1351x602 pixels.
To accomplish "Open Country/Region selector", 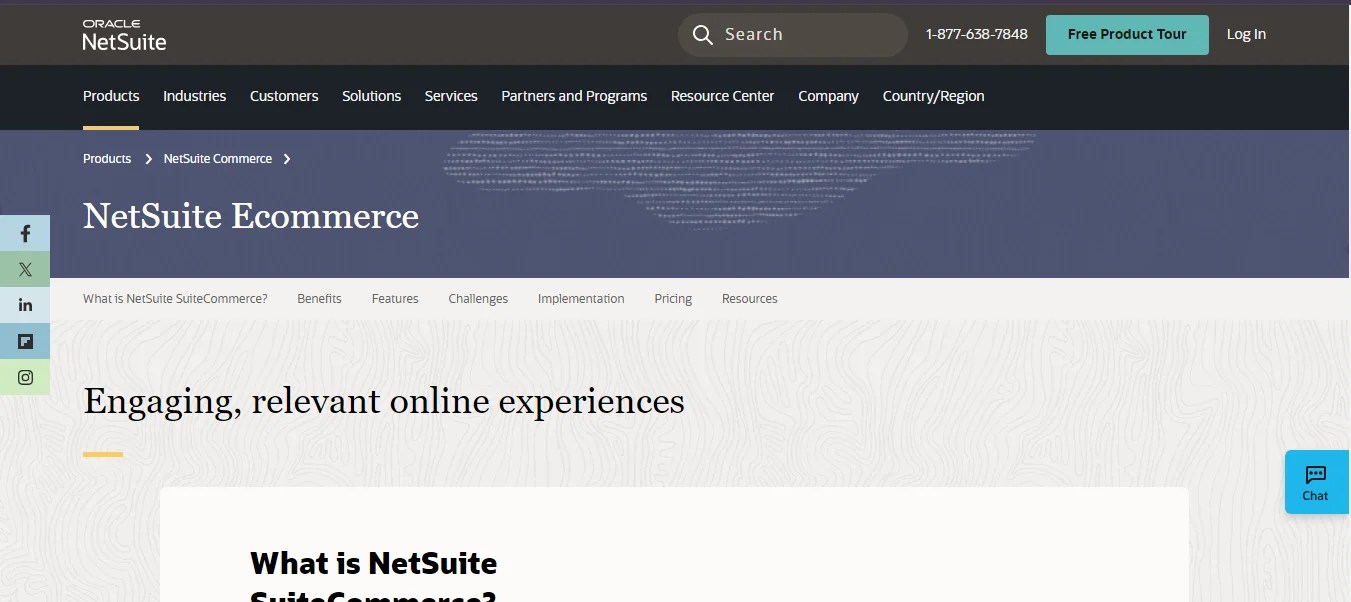I will (933, 96).
